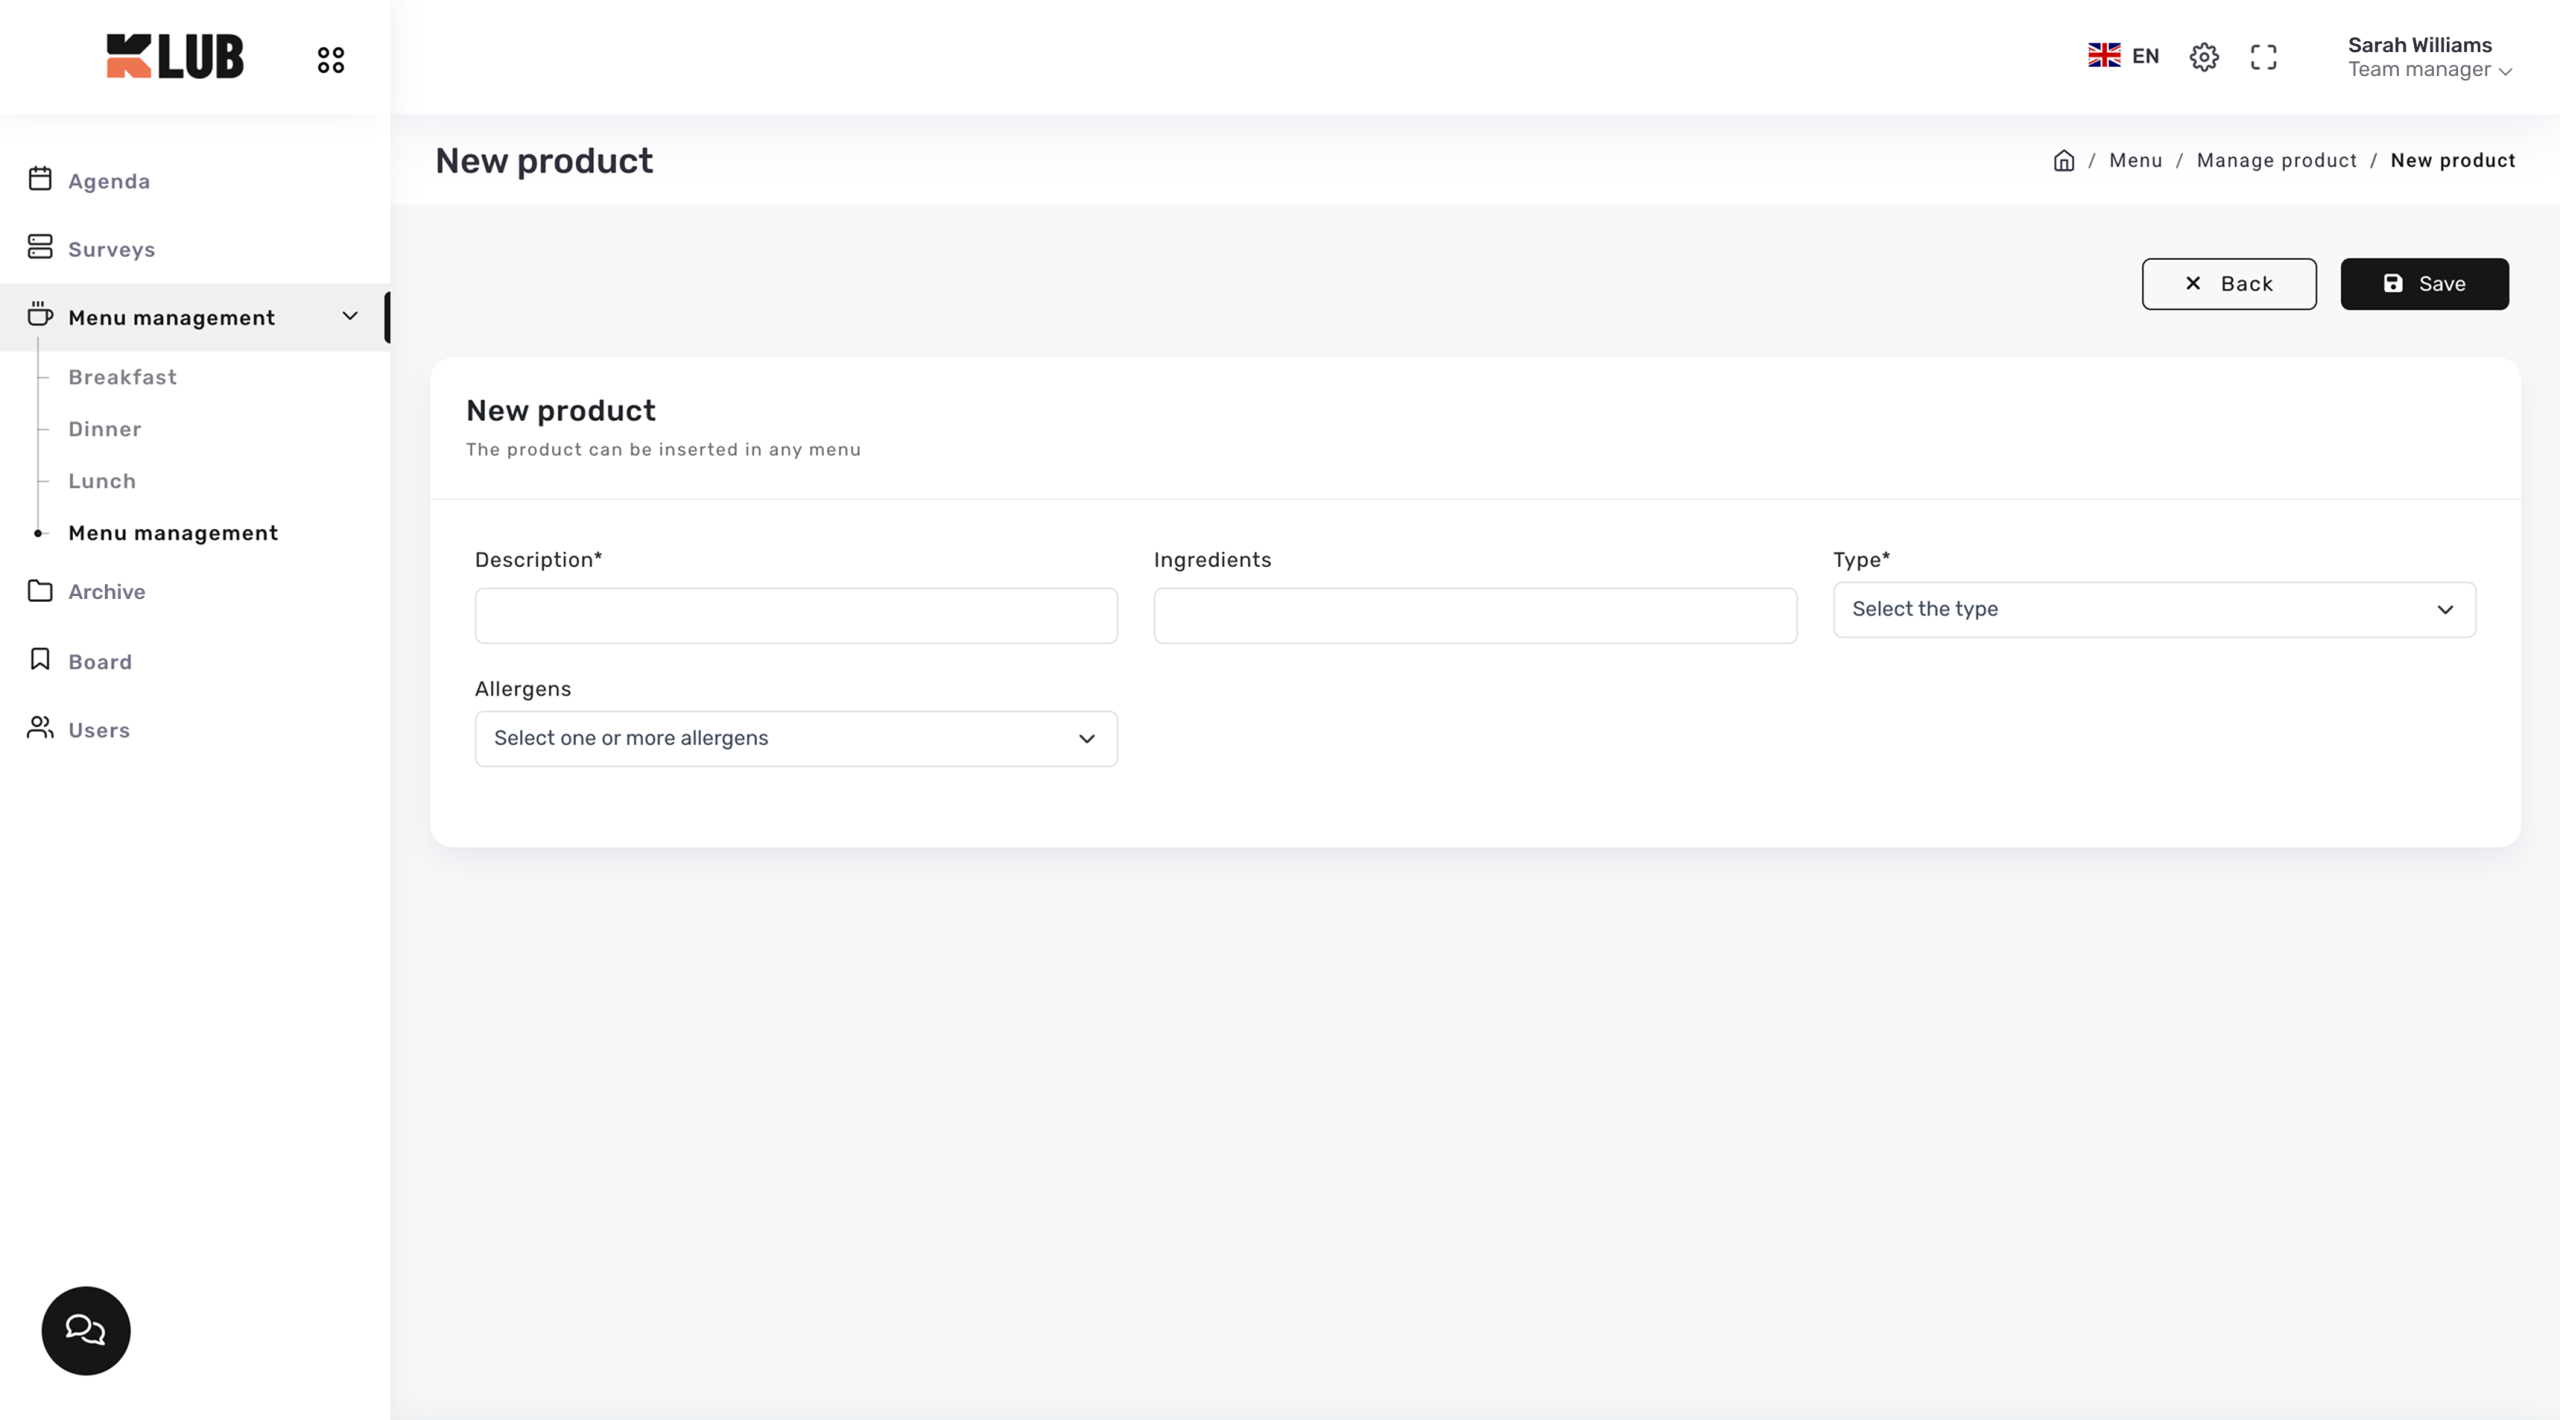
Task: Select Breakfast submenu item
Action: 122,377
